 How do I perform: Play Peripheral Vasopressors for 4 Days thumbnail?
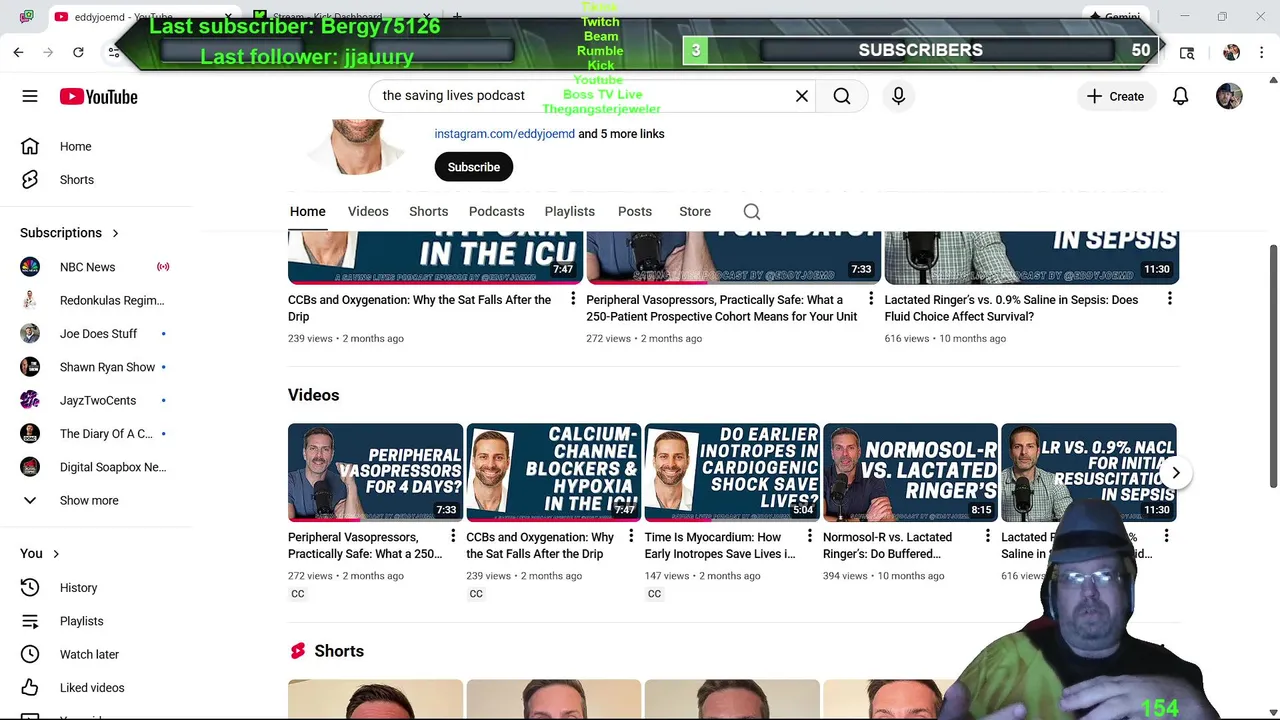[375, 473]
